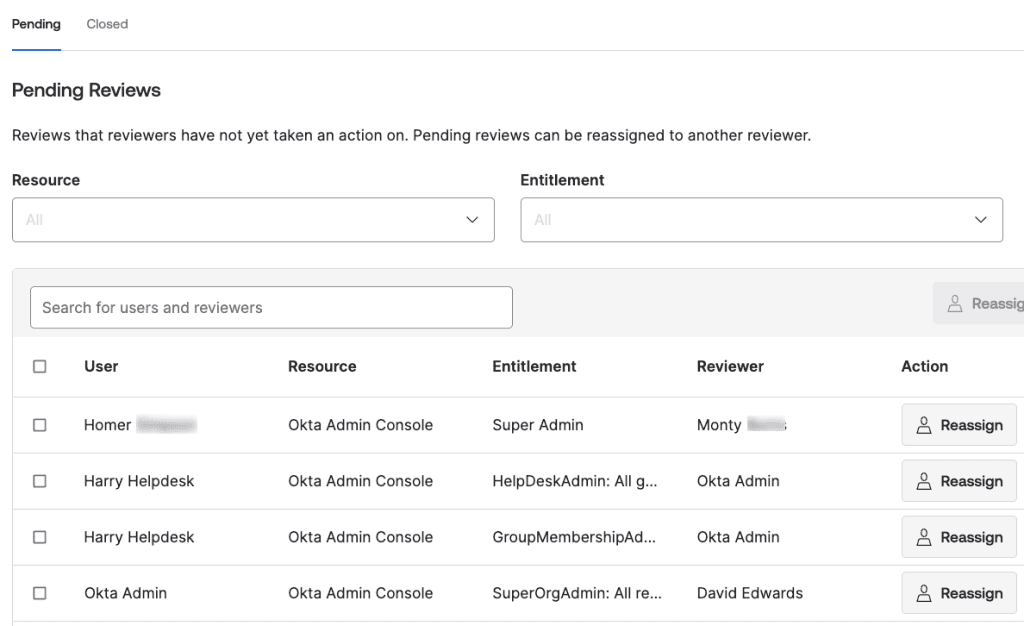The image size is (1024, 626).
Task: Tick the select-all checkbox in table header
Action: click(x=40, y=366)
